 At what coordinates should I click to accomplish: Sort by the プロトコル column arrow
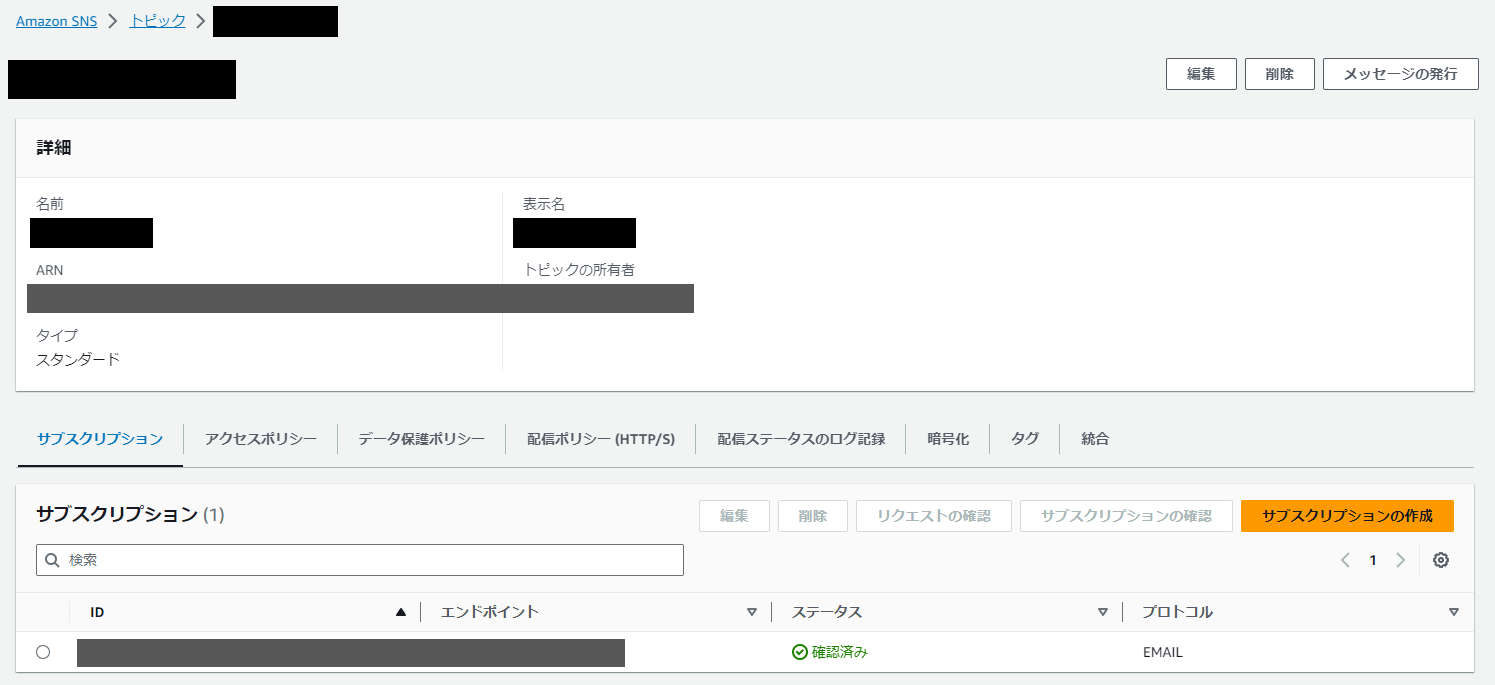click(x=1454, y=612)
